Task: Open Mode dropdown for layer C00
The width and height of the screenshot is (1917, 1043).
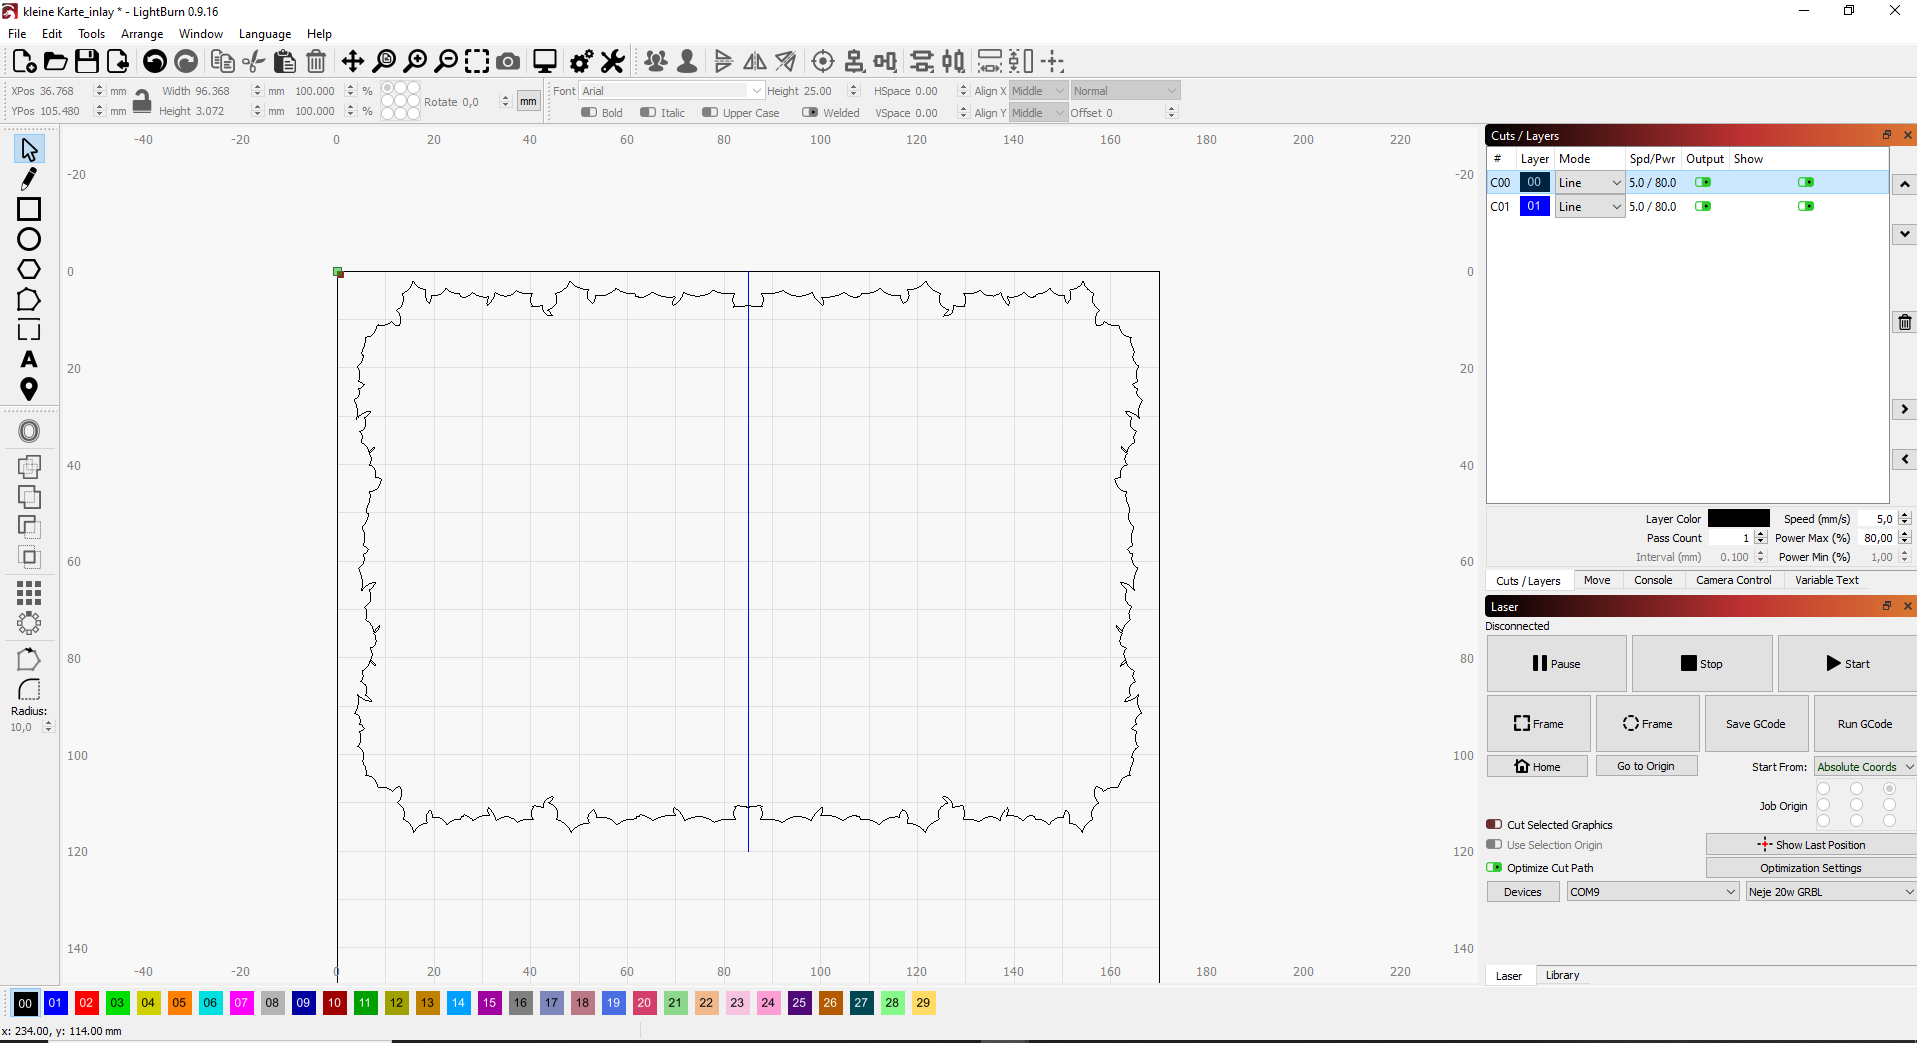Action: click(x=1590, y=183)
